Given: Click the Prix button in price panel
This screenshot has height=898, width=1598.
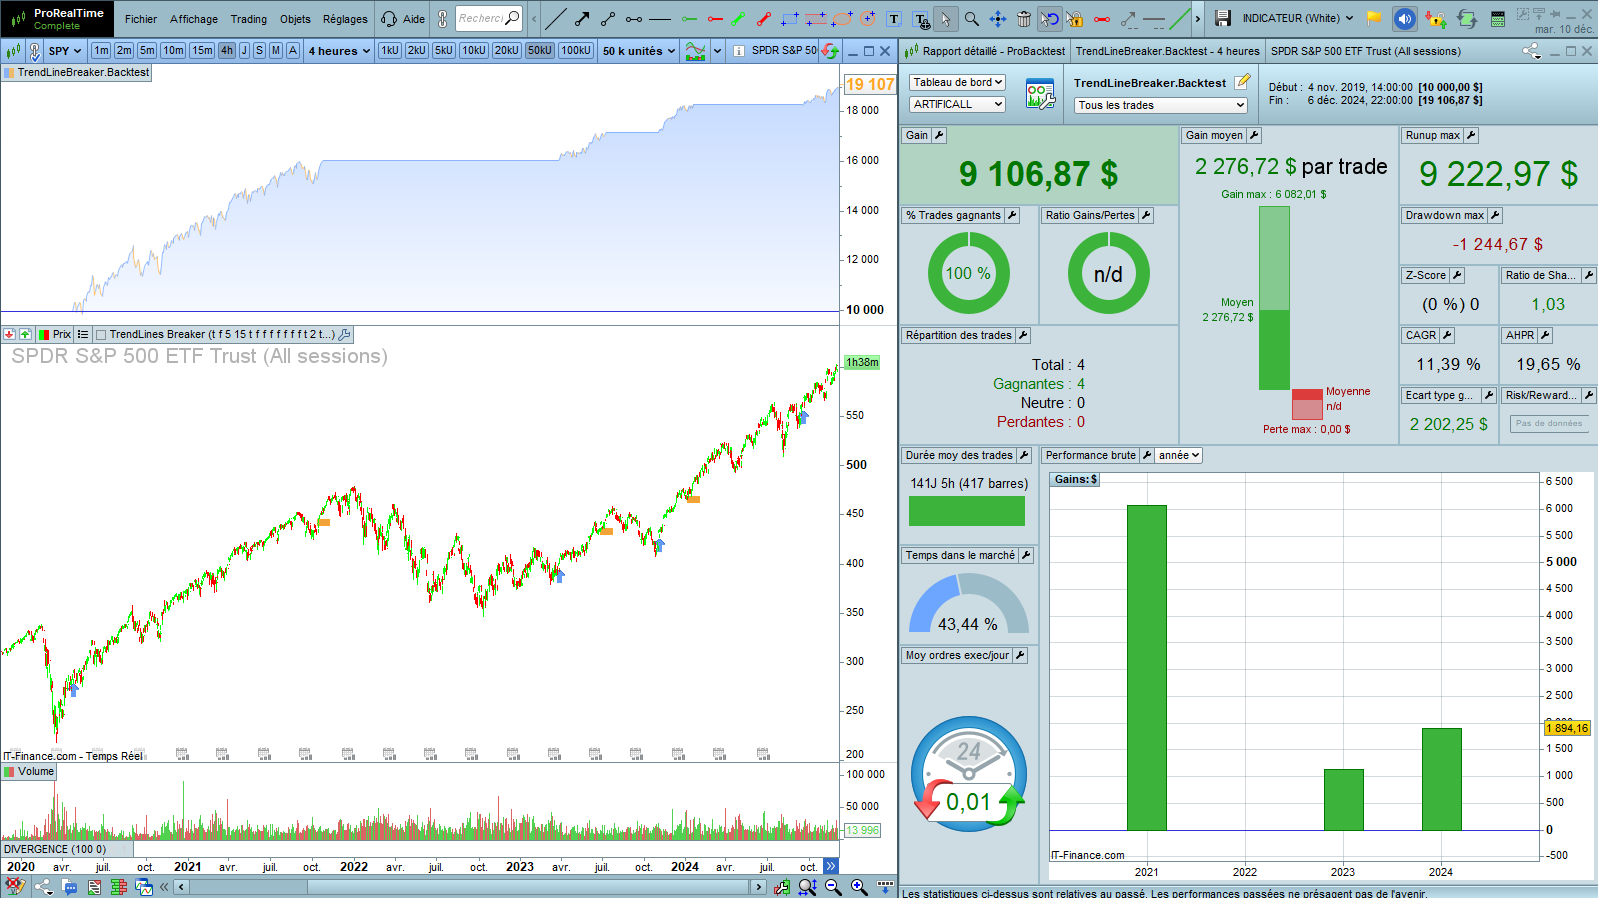Looking at the screenshot, I should pos(56,335).
